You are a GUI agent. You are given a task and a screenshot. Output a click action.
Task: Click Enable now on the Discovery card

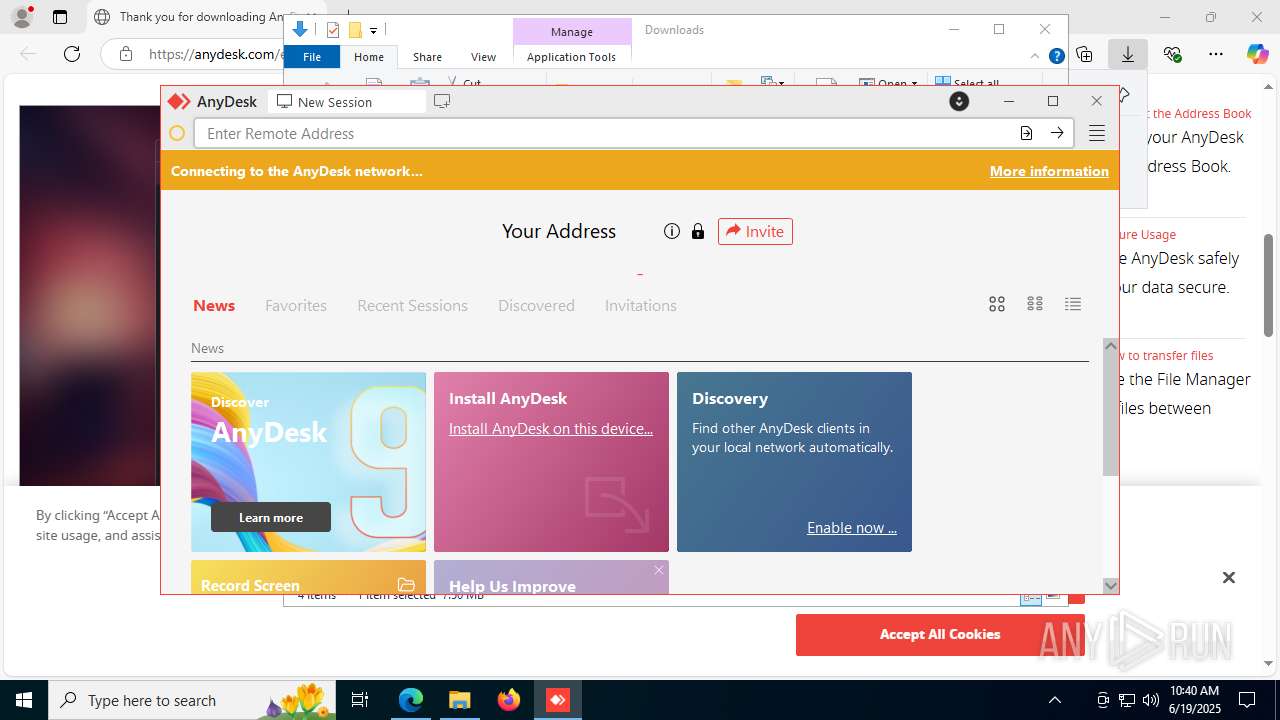click(x=852, y=527)
